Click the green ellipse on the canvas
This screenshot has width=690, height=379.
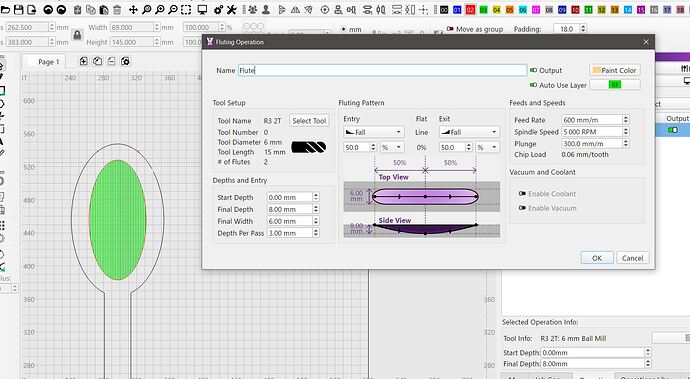coord(117,220)
